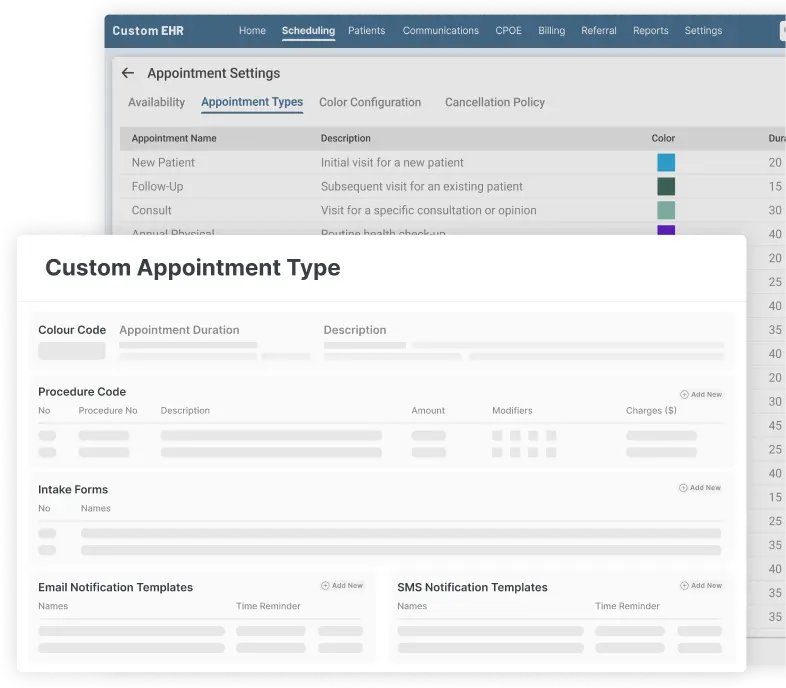Screen dimensions: 786x688
Task: Open the Cancellation Policy tab
Action: click(495, 102)
